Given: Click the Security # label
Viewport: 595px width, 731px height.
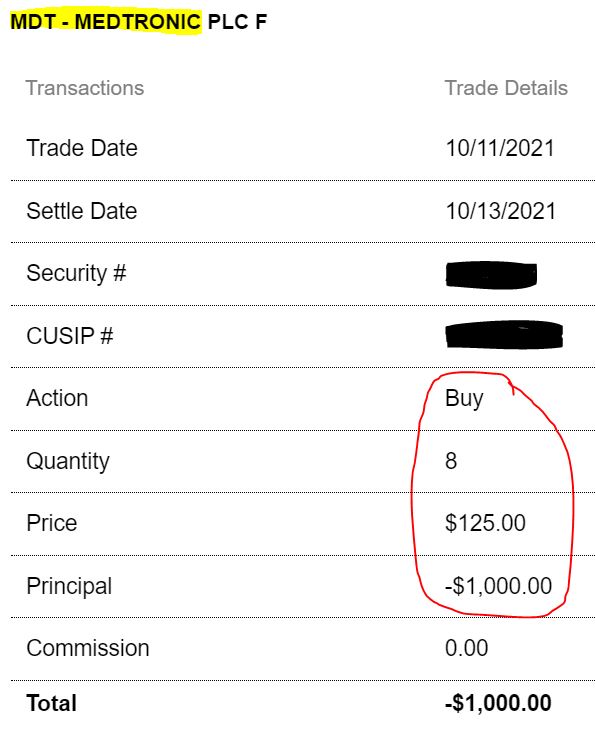Looking at the screenshot, I should [x=76, y=273].
